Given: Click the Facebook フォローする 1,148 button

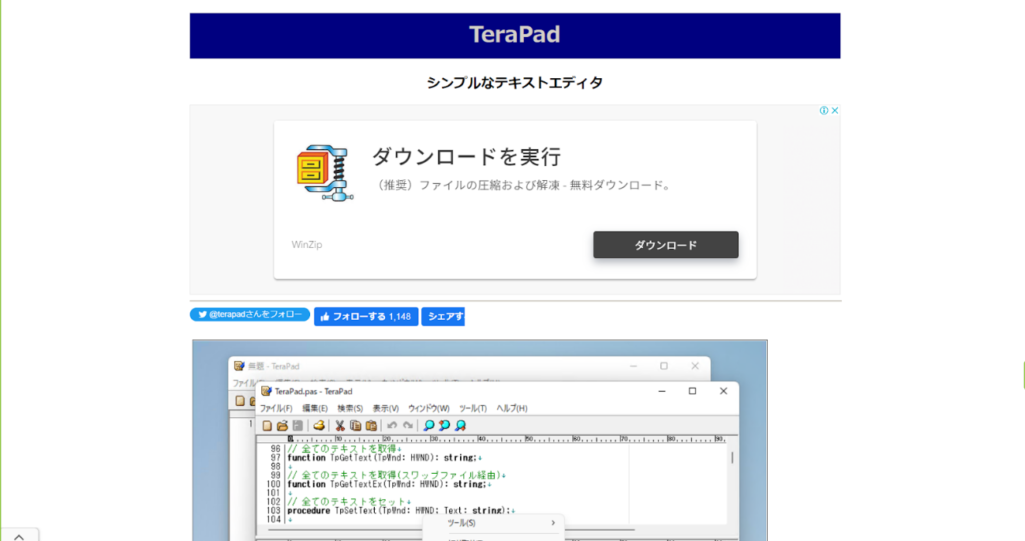Looking at the screenshot, I should point(366,316).
